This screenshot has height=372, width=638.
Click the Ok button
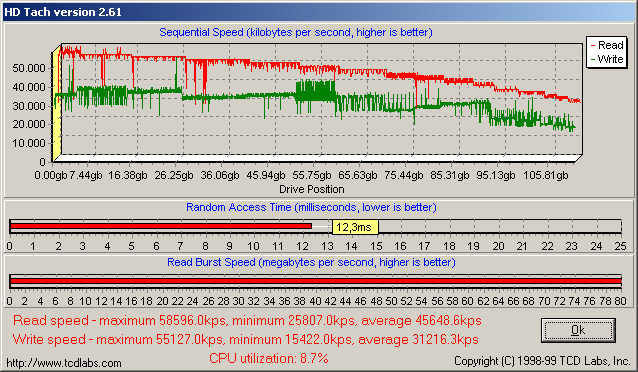578,330
